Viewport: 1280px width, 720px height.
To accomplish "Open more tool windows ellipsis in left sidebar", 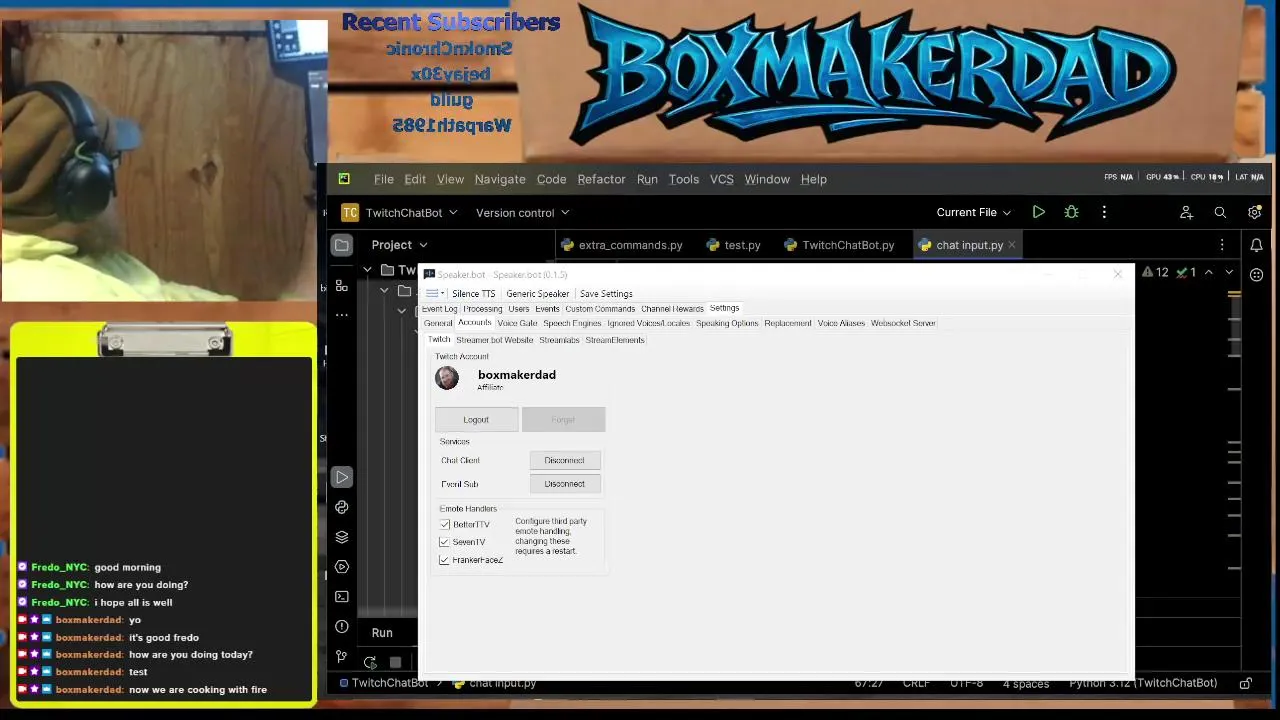I will tap(342, 315).
